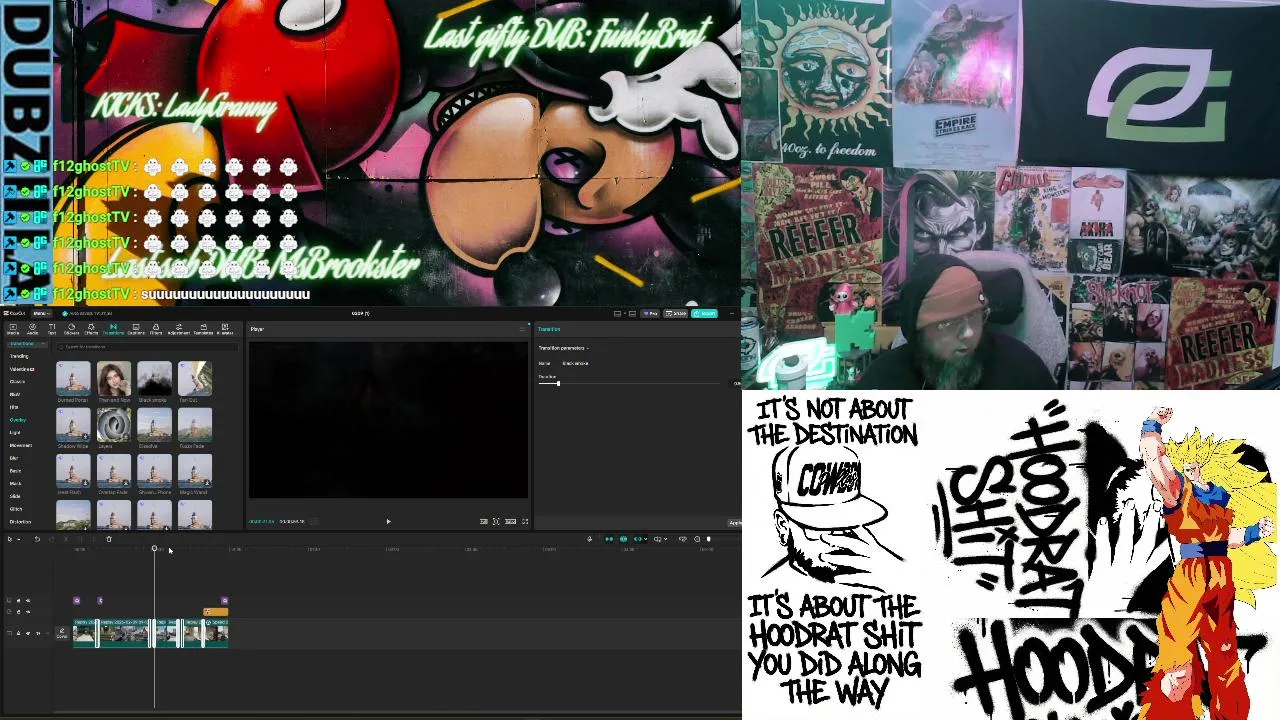
Task: Select the Slide transitions category
Action: [x=15, y=496]
